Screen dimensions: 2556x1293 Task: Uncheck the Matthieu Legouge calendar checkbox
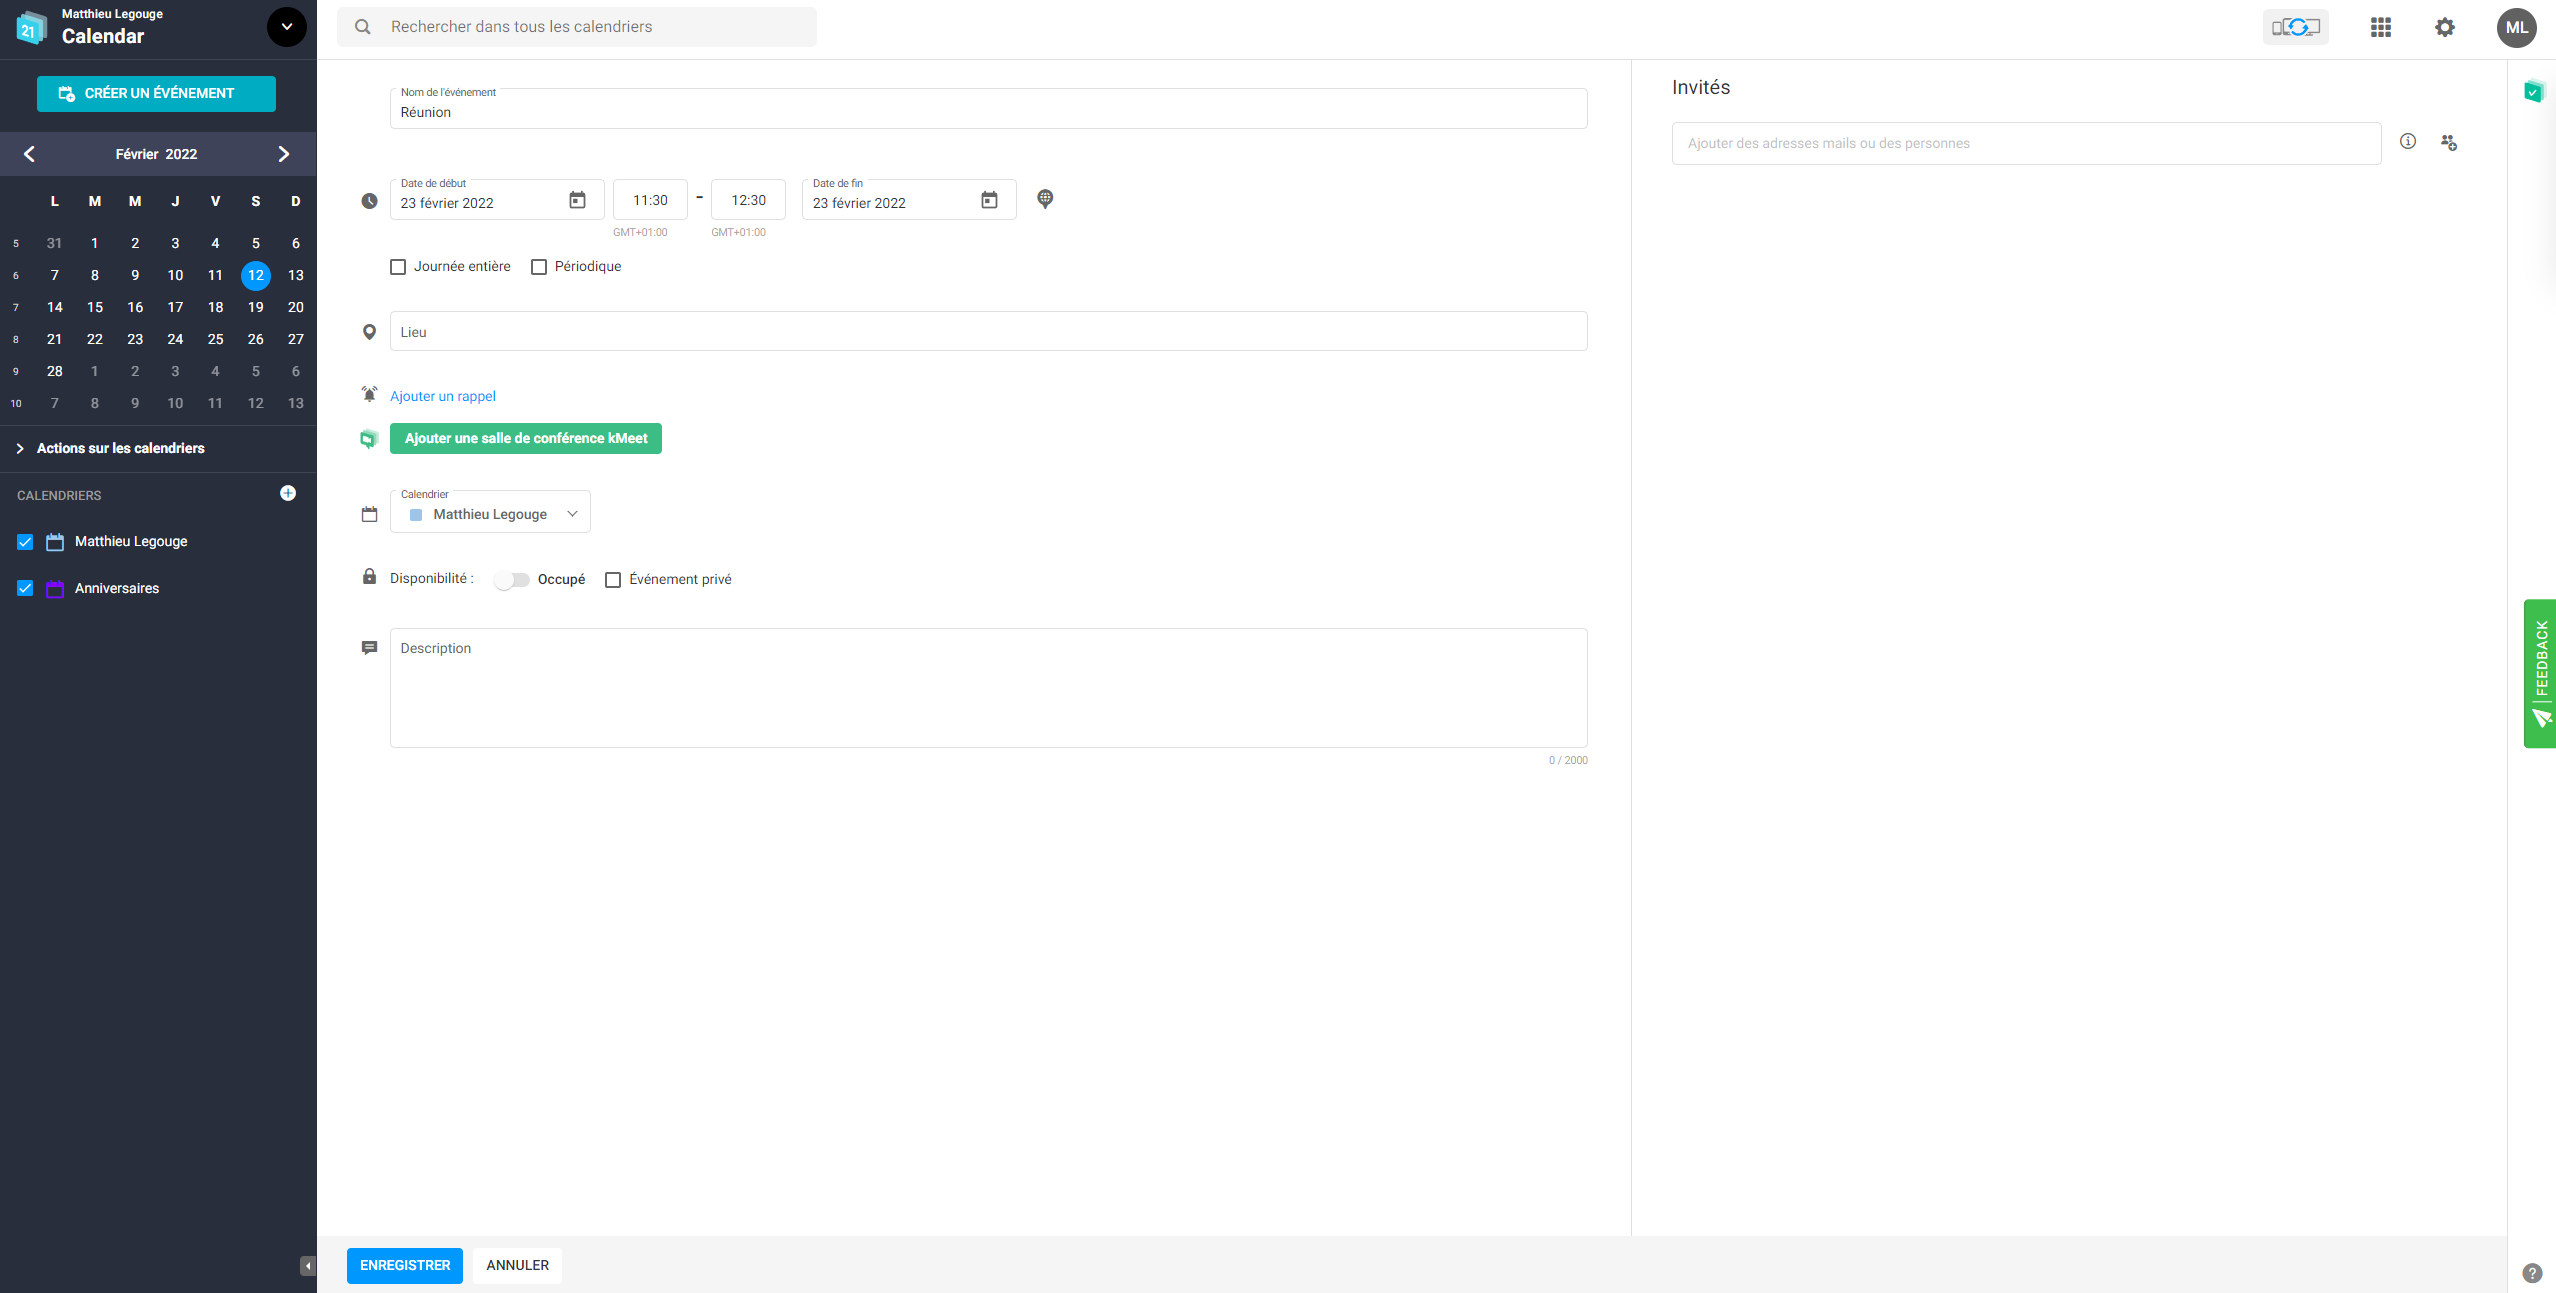coord(25,542)
